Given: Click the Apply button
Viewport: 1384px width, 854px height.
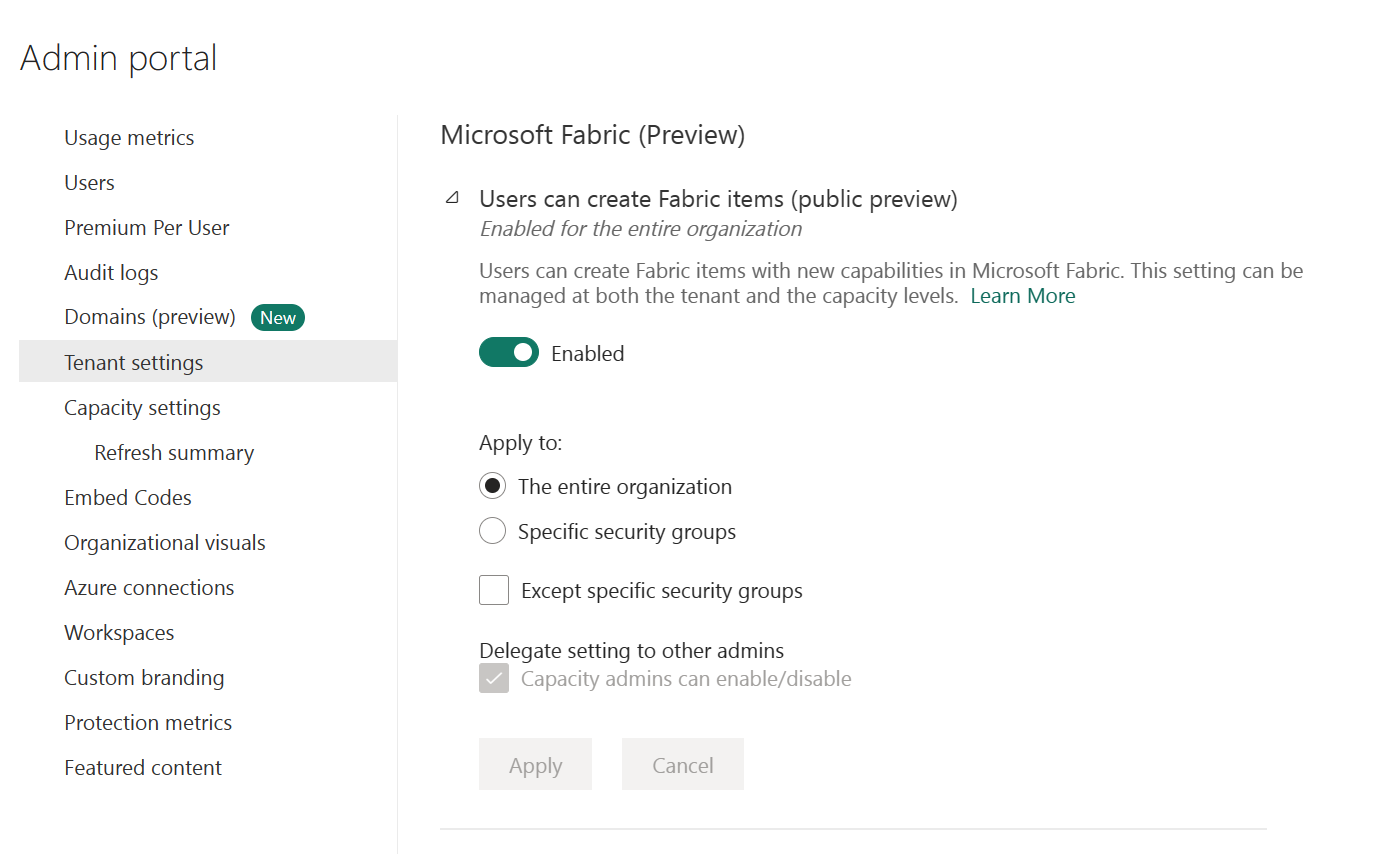Looking at the screenshot, I should 535,765.
